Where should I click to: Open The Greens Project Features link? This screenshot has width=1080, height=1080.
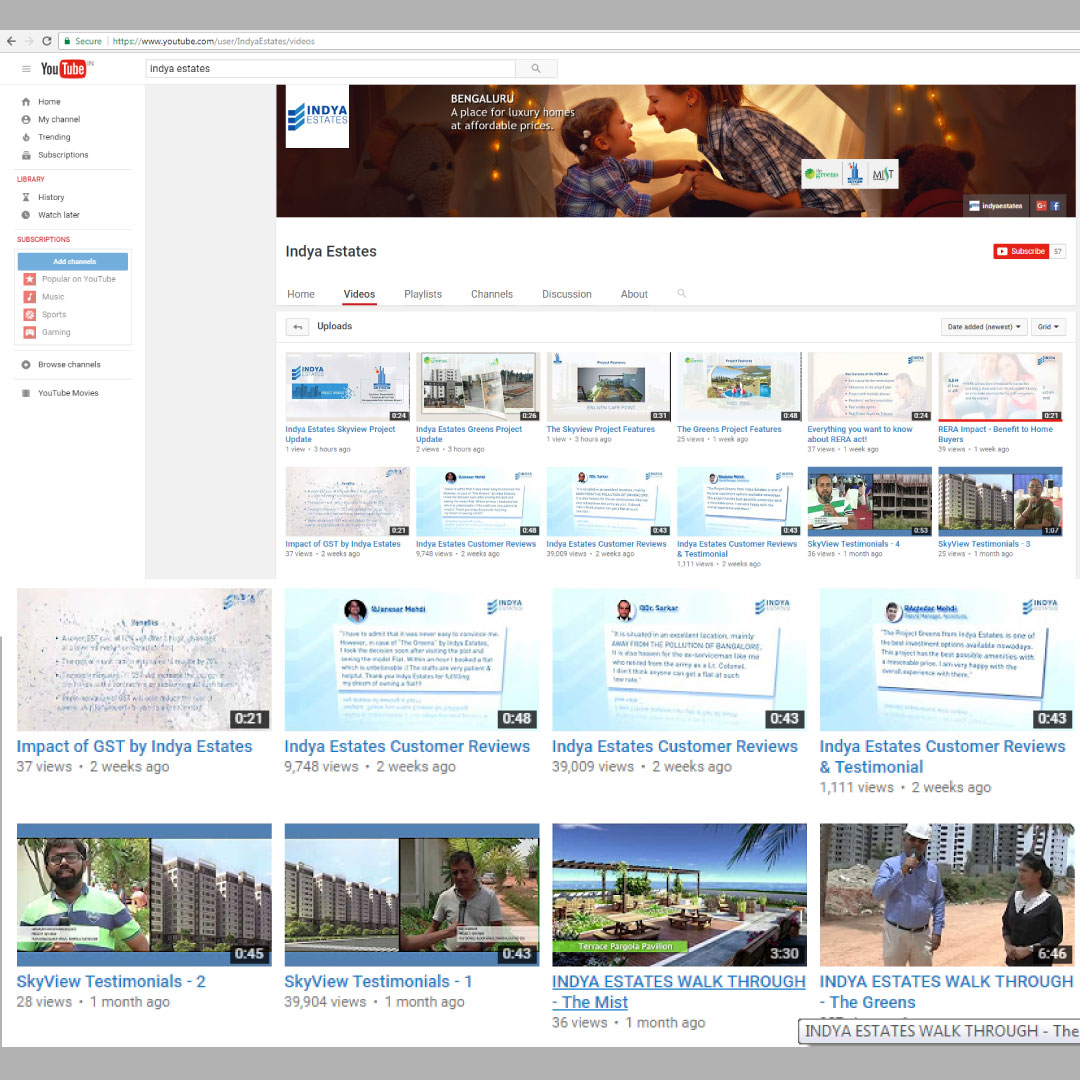click(x=729, y=429)
